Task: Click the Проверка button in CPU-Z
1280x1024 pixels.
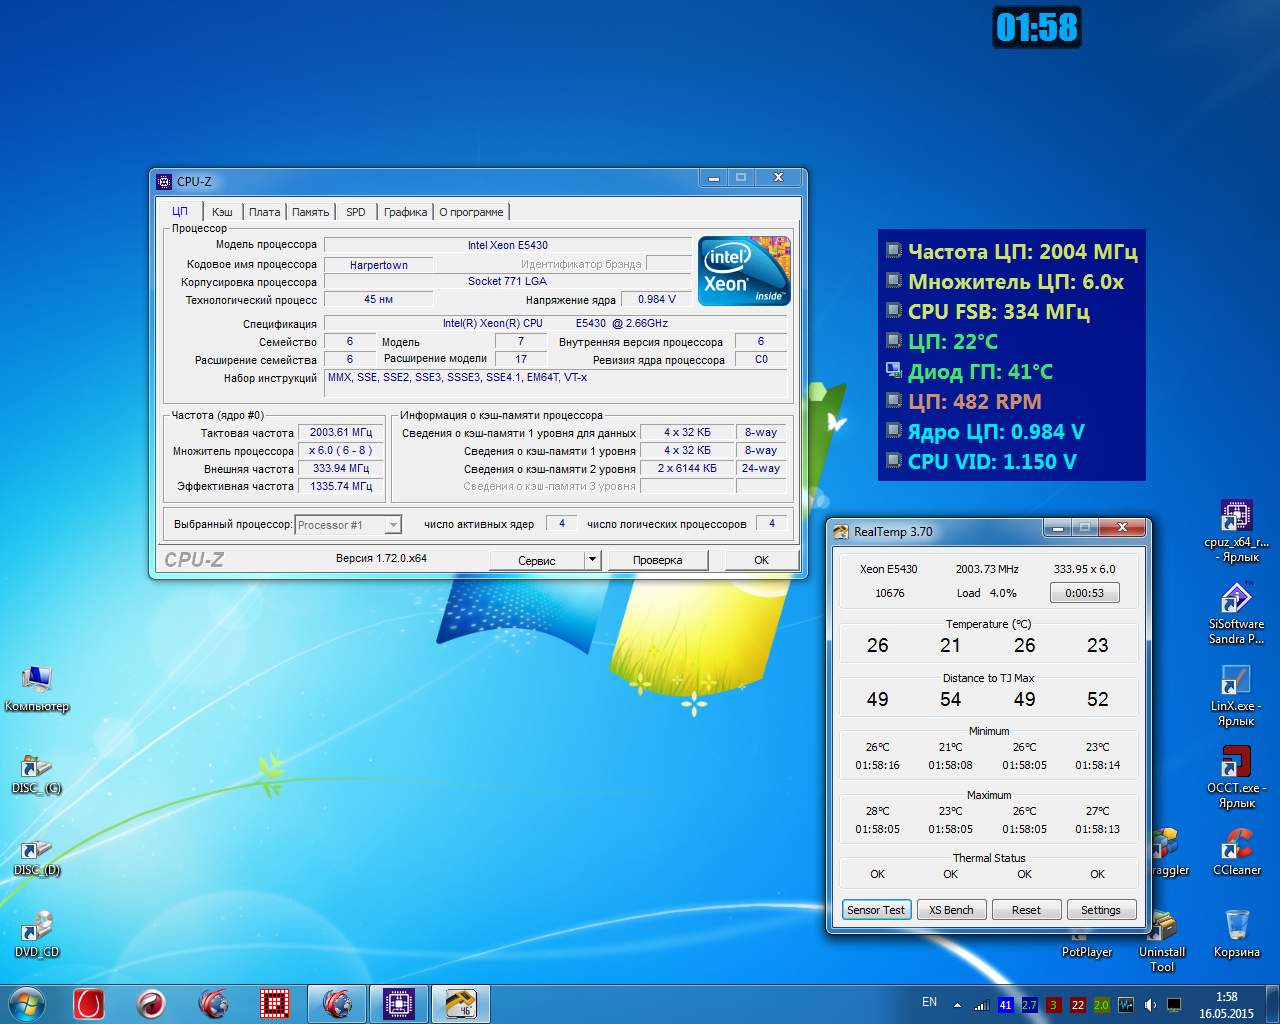Action: [657, 560]
